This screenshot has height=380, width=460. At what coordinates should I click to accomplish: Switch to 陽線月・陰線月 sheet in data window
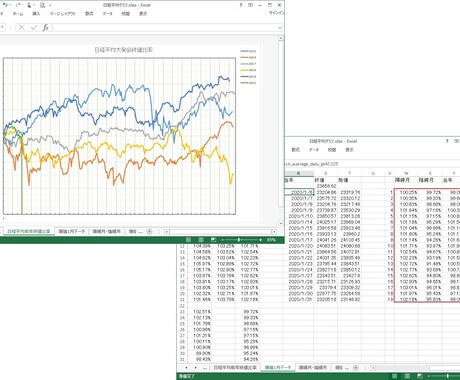[x=312, y=367]
